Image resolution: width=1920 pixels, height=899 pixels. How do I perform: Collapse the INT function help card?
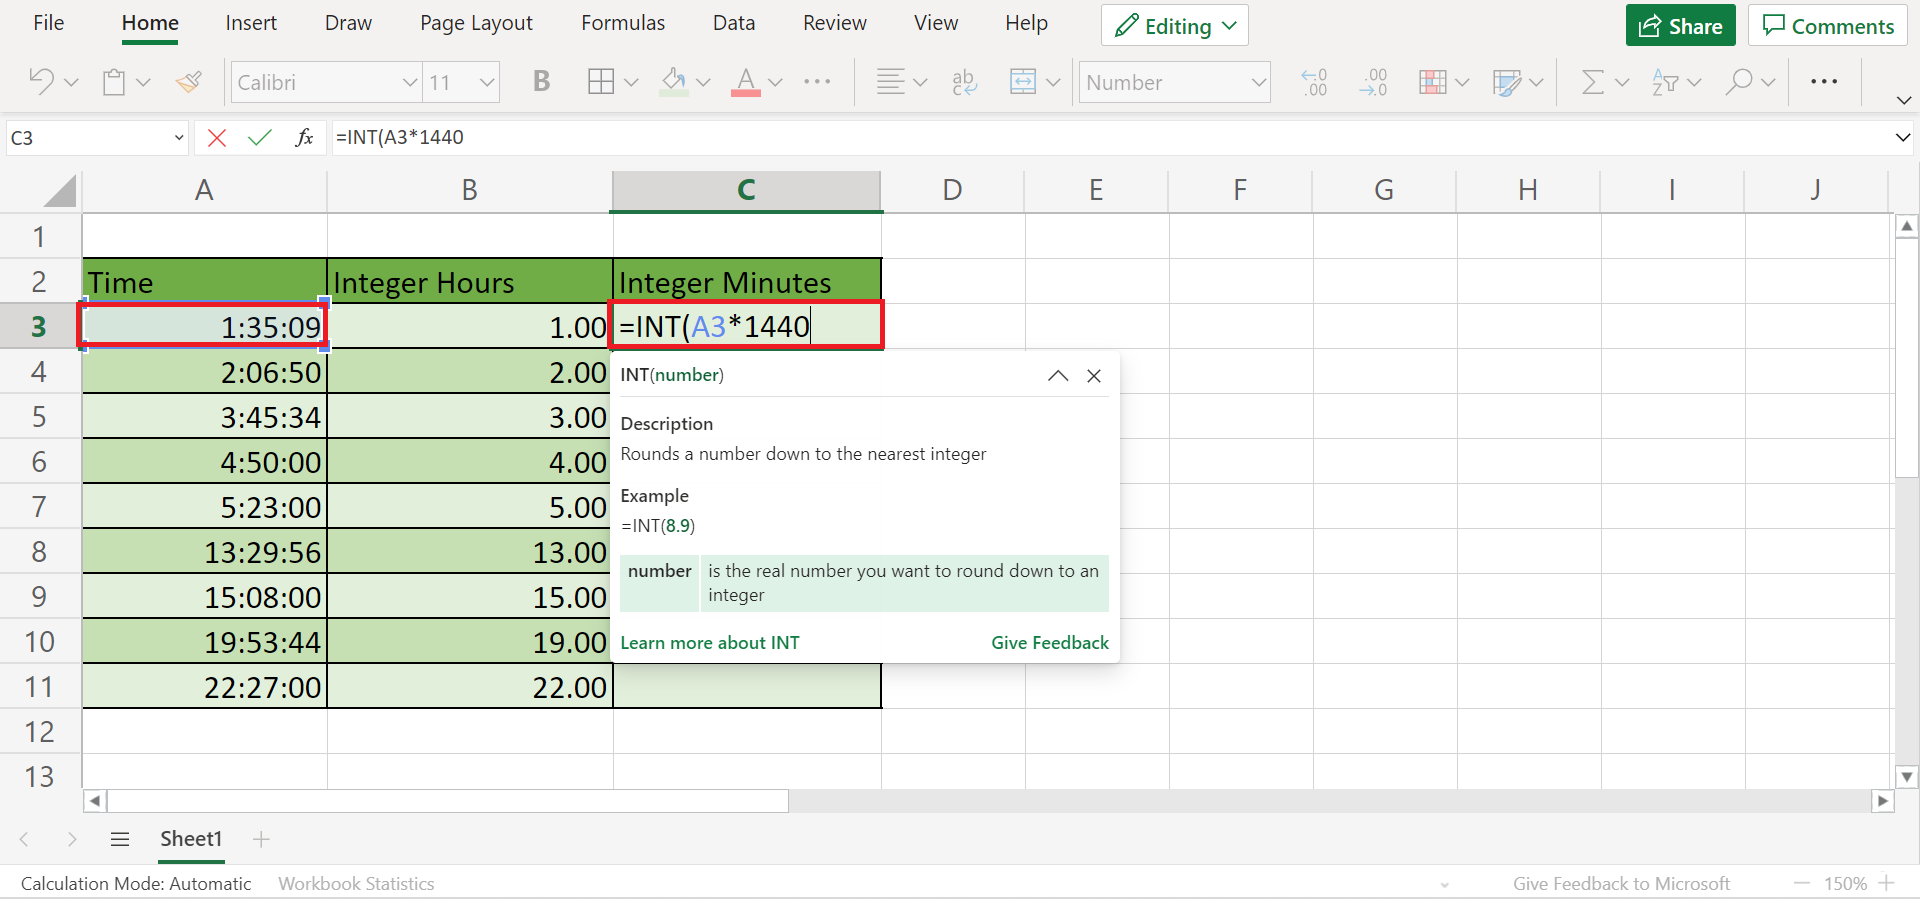1057,376
